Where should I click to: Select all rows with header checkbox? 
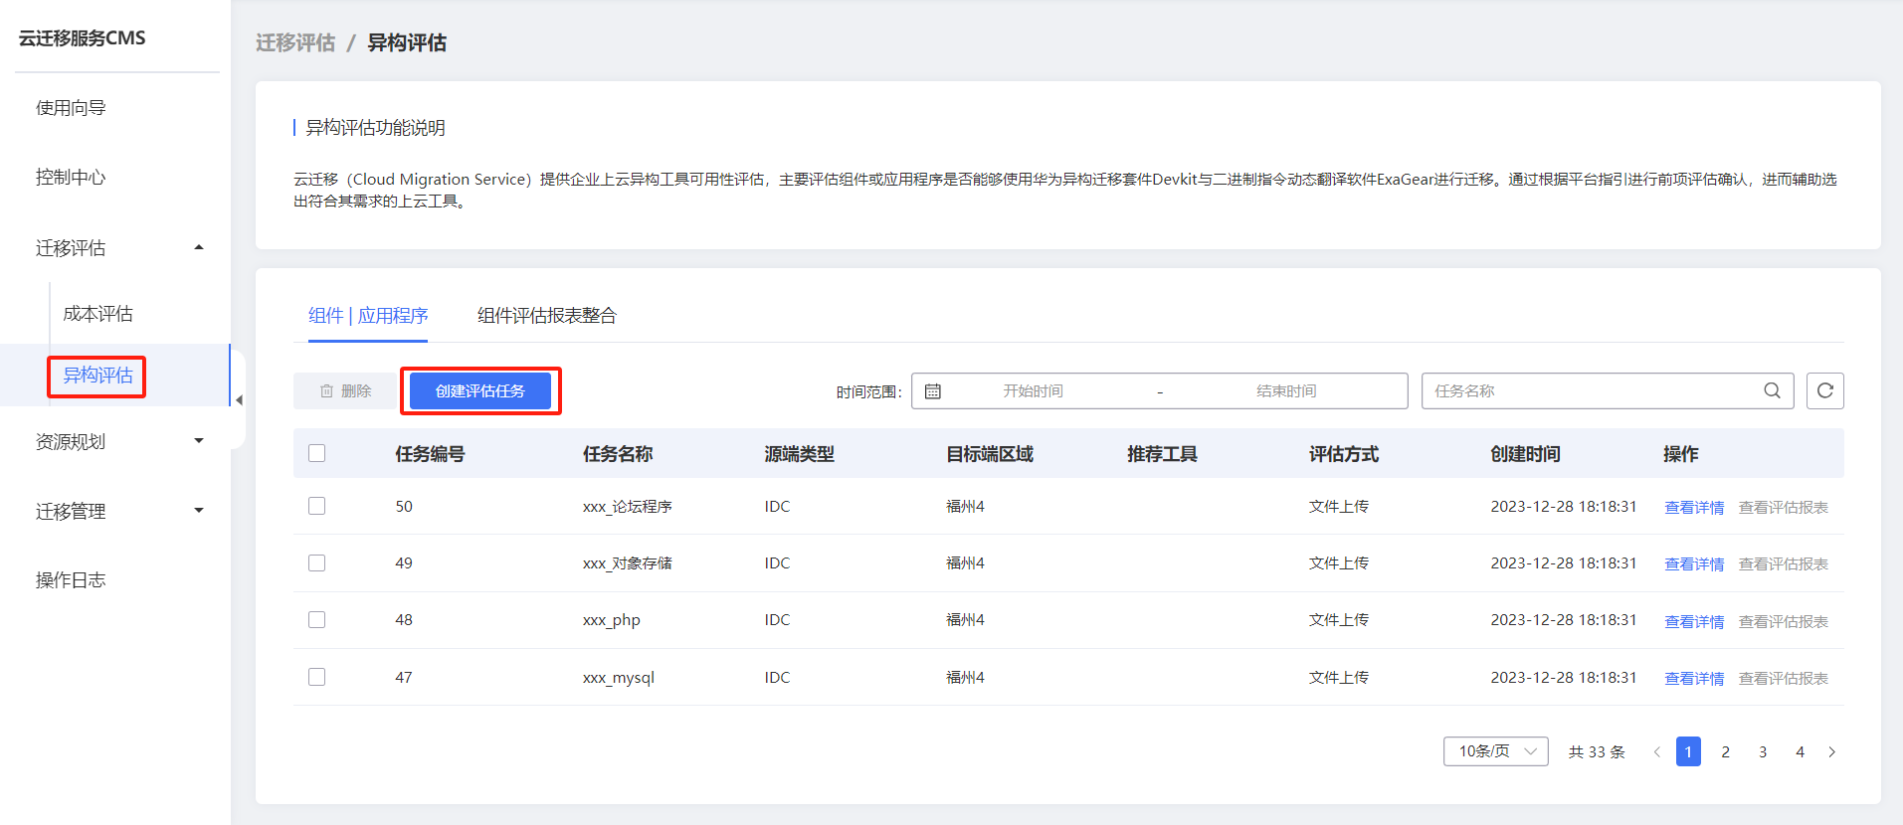tap(317, 453)
